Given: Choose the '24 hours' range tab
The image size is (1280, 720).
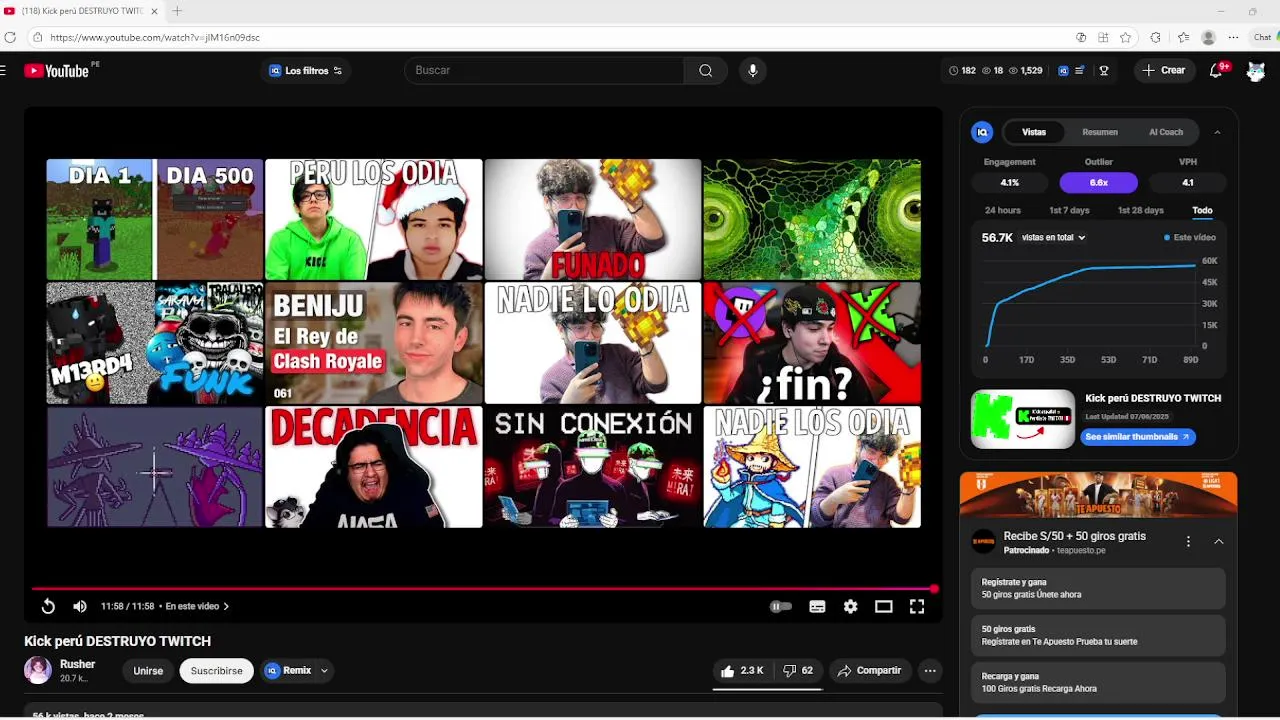Looking at the screenshot, I should click(x=1003, y=211).
